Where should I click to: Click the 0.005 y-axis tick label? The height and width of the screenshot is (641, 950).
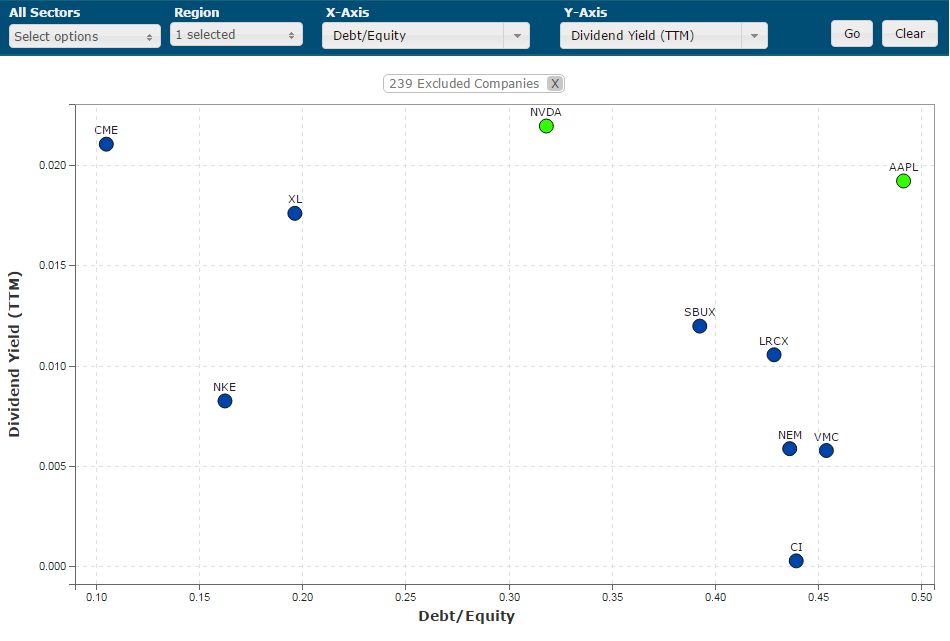tap(53, 467)
